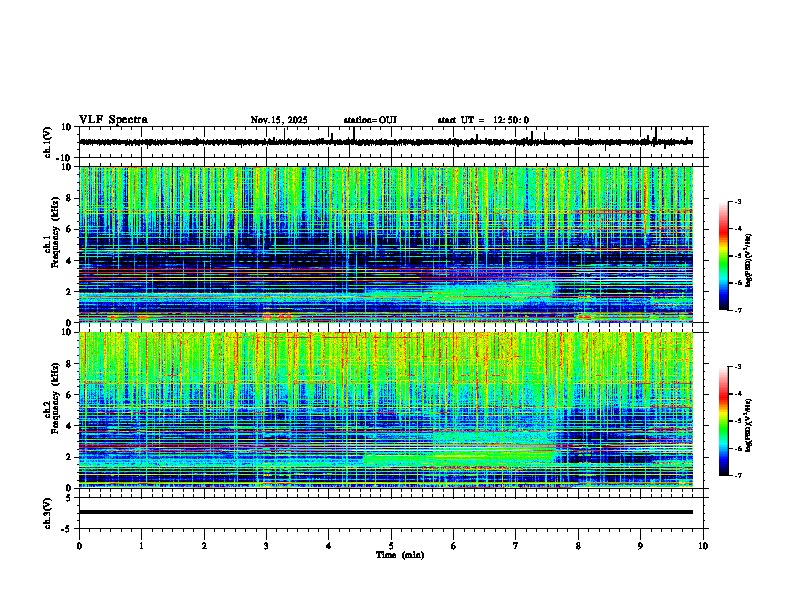
Task: Click the '2' tick on Time axis
Action: [x=204, y=546]
